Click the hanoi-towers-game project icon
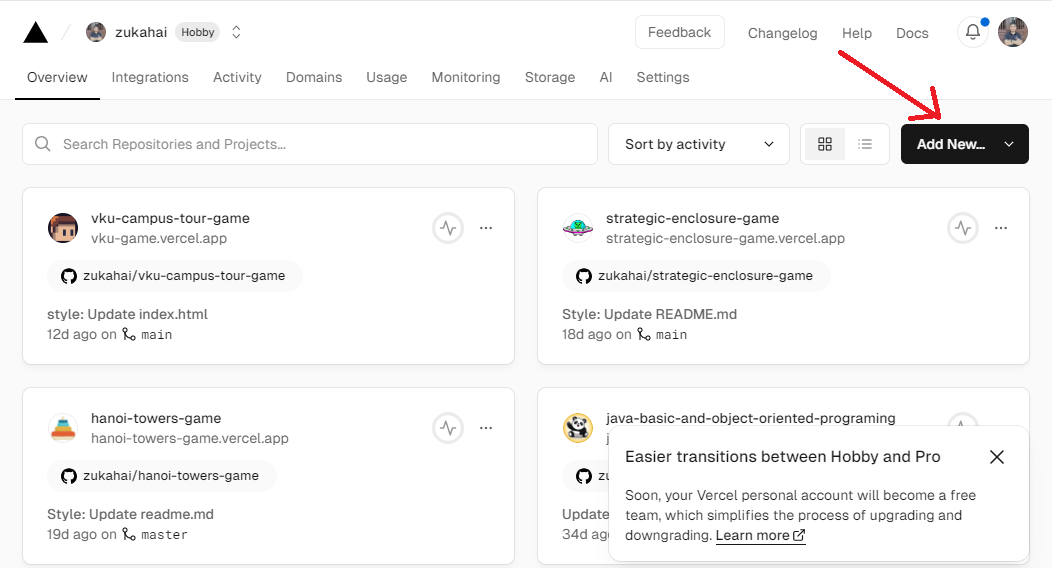This screenshot has height=568, width=1052. (63, 428)
